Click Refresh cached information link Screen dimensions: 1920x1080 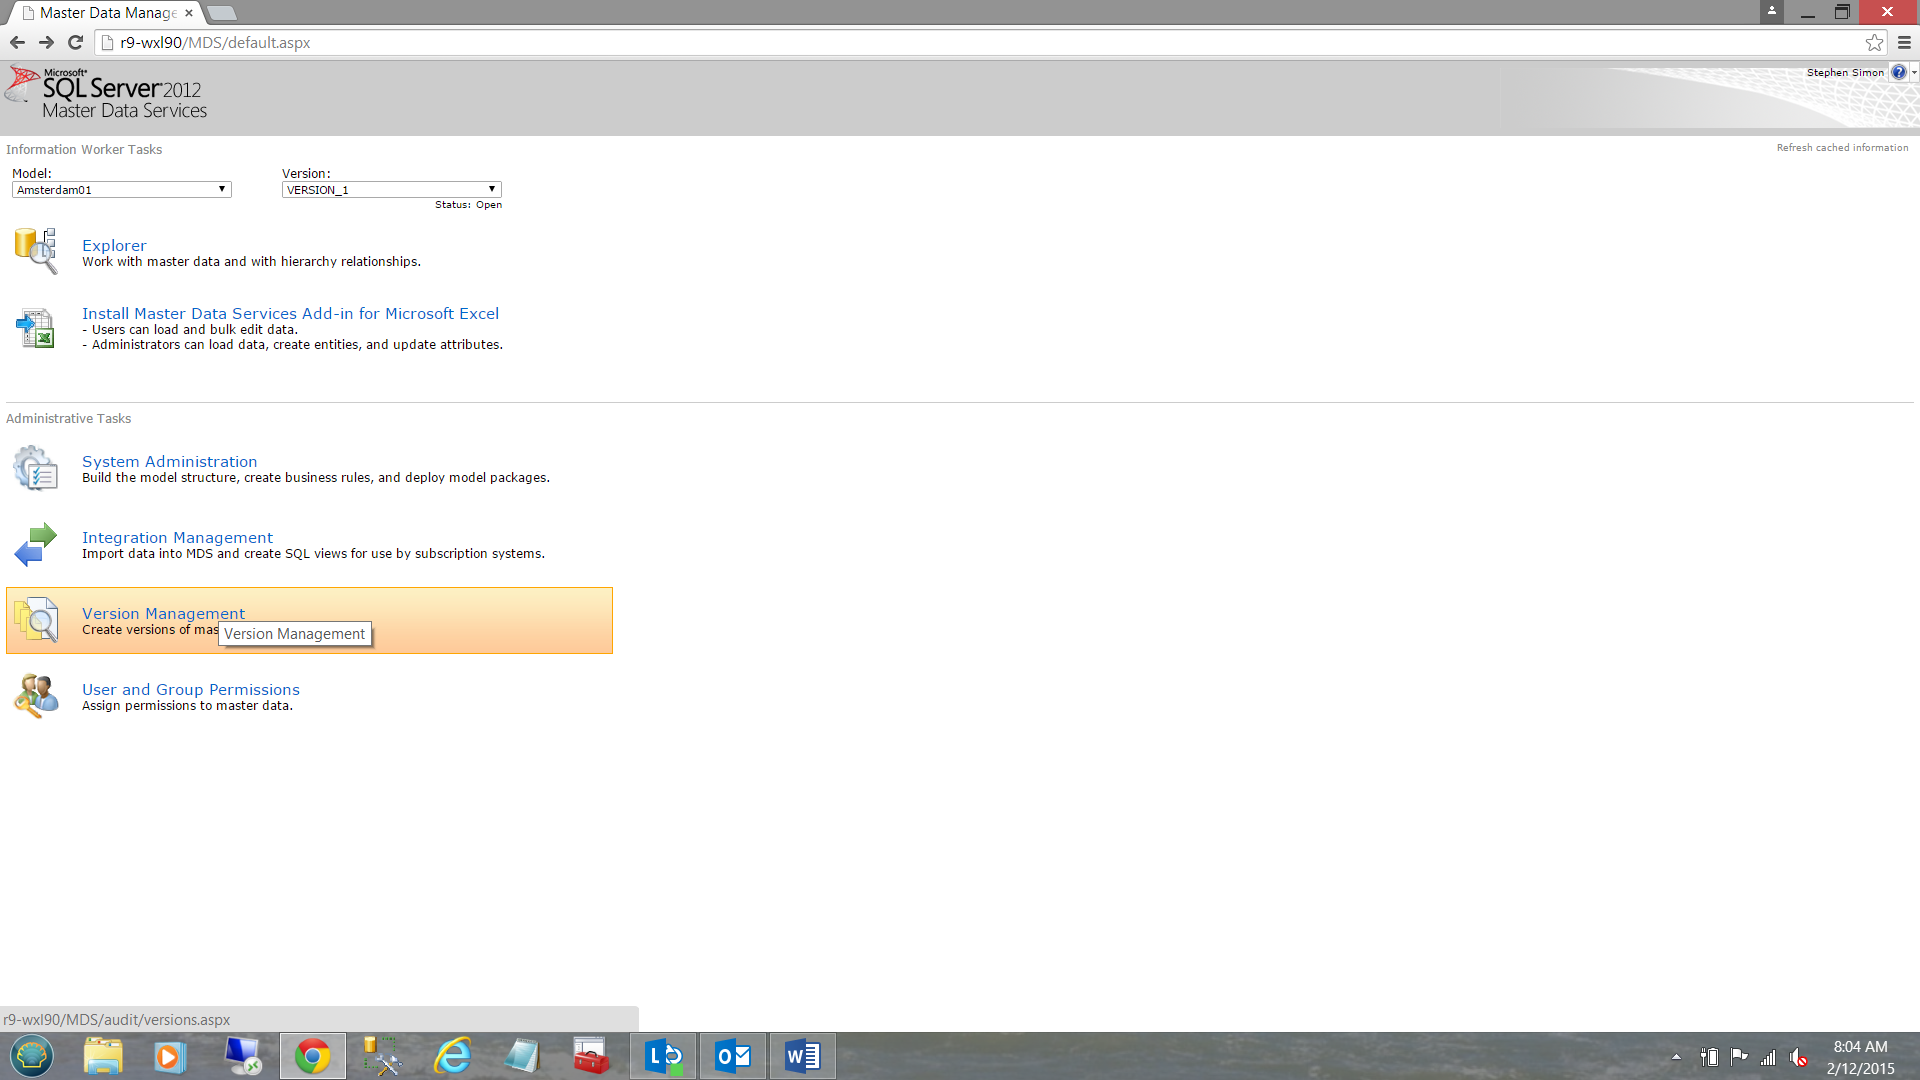coord(1842,147)
